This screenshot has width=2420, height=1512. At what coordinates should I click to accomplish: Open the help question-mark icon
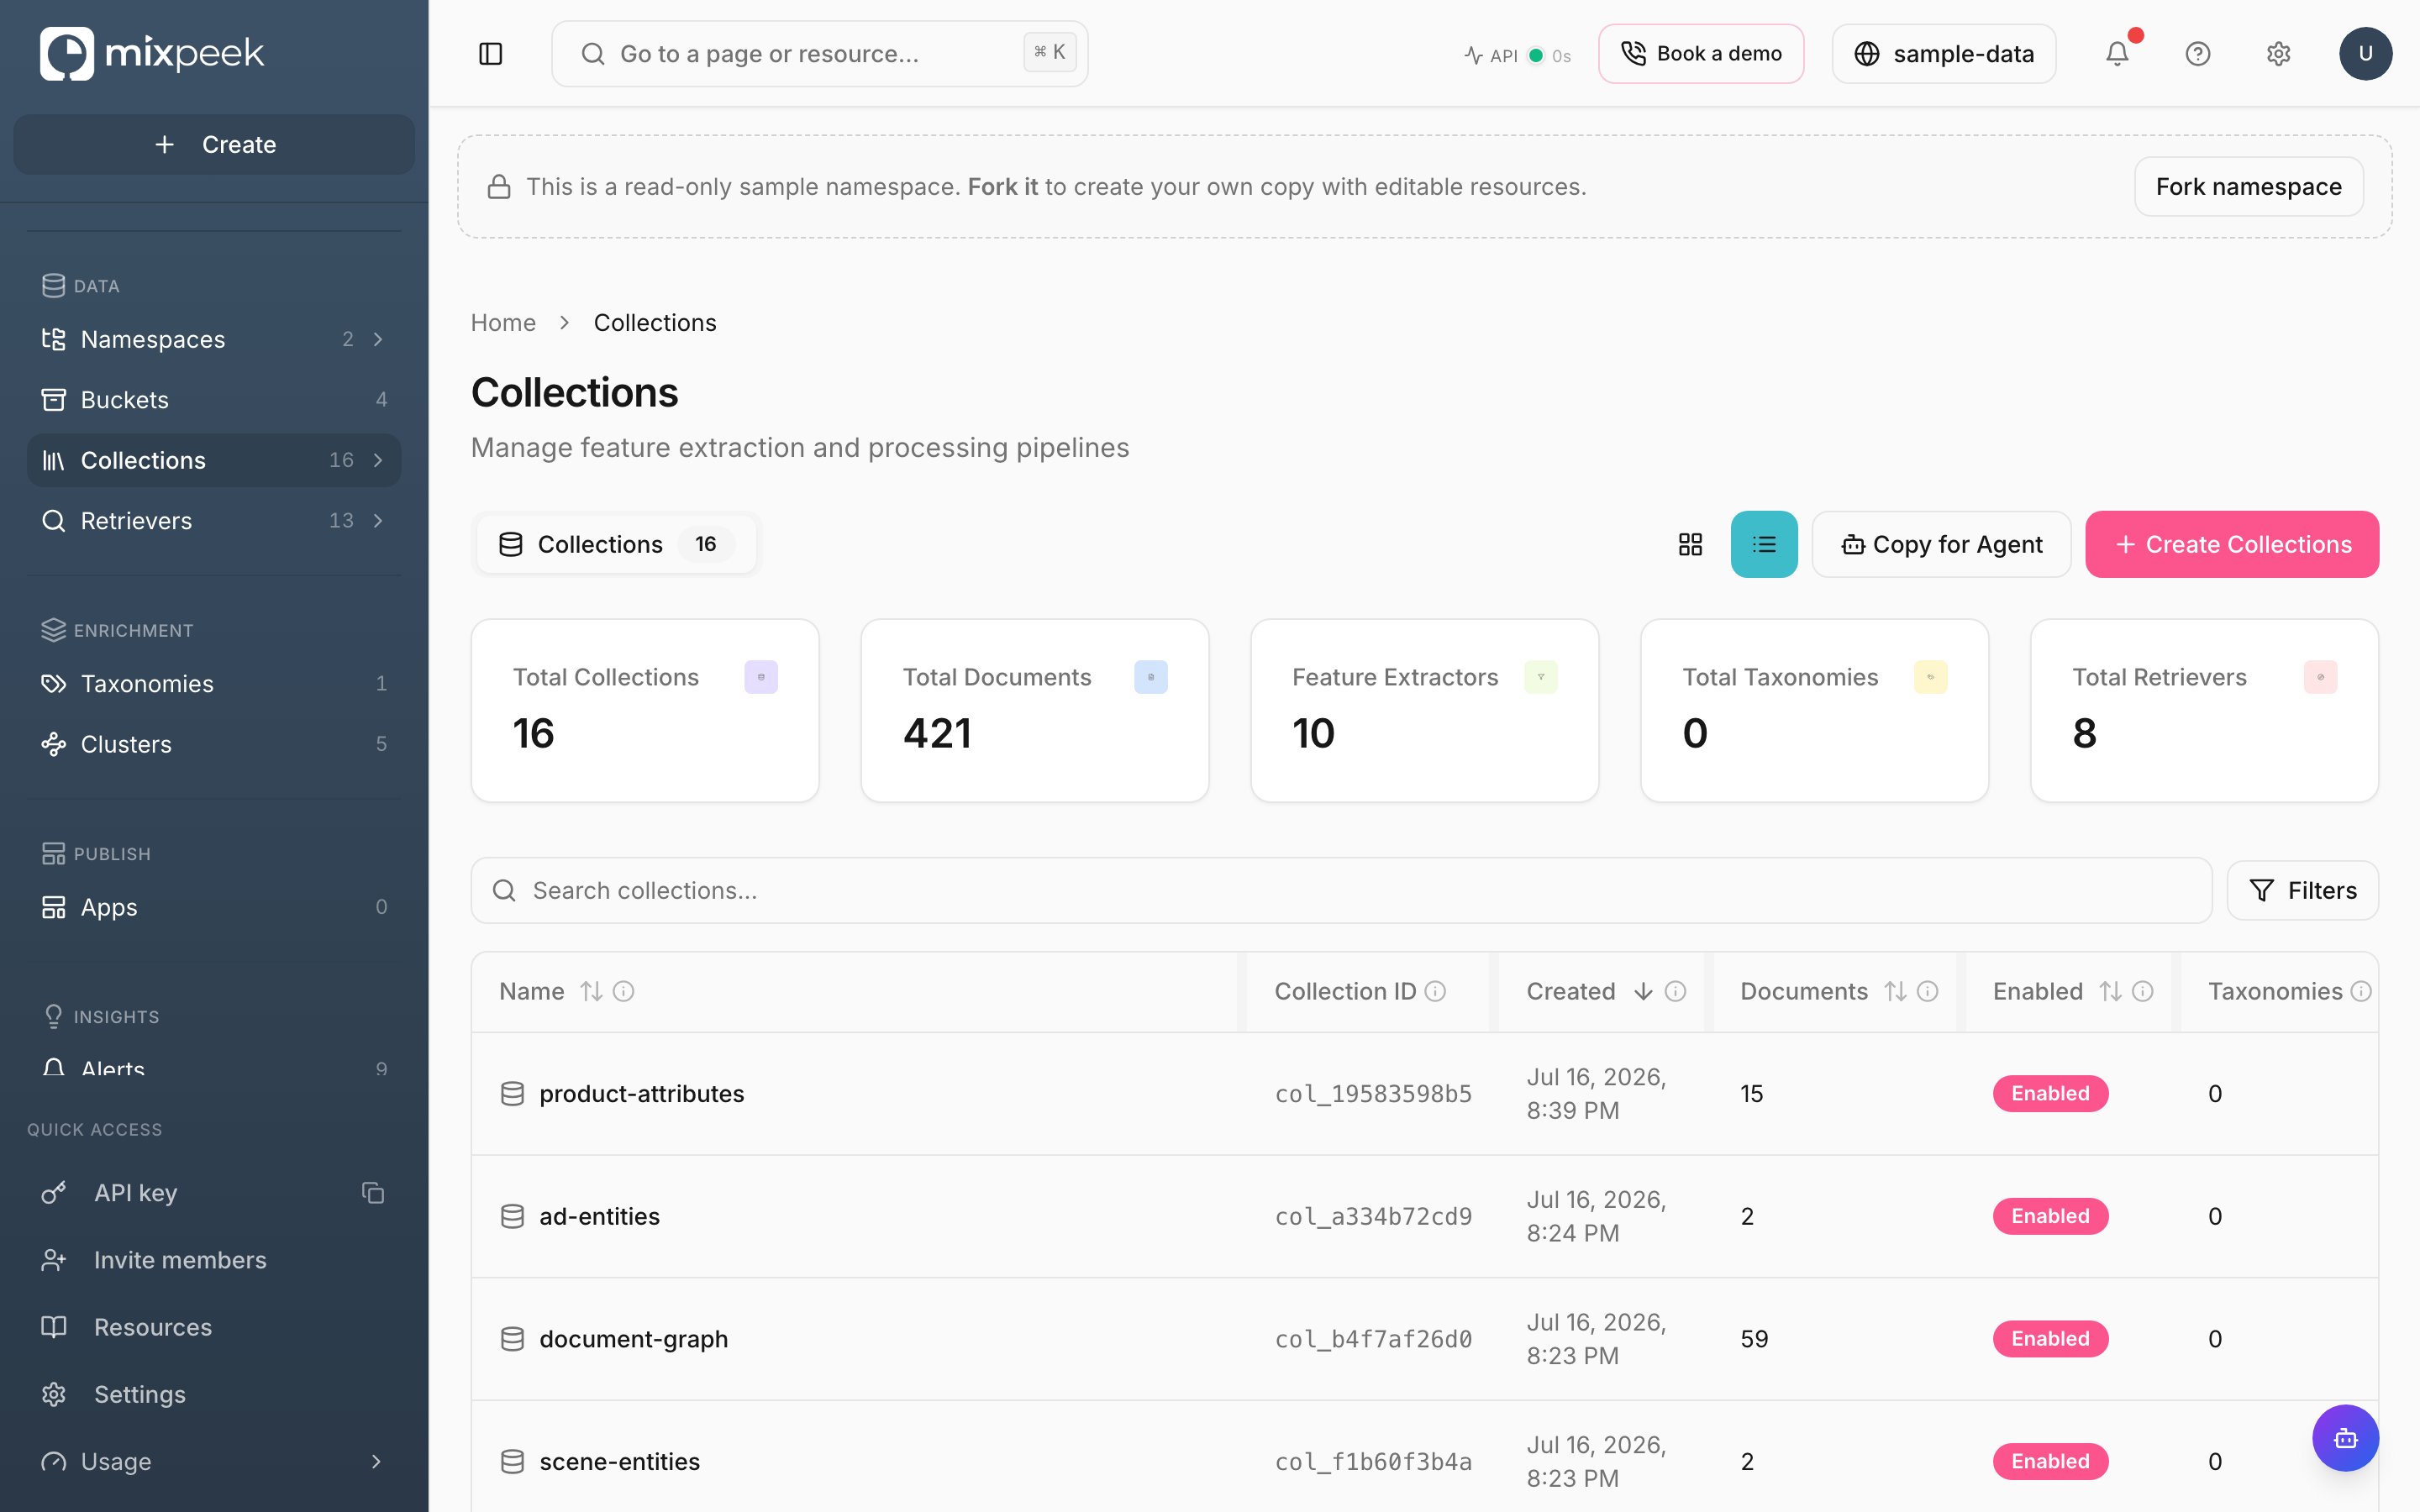2197,54
